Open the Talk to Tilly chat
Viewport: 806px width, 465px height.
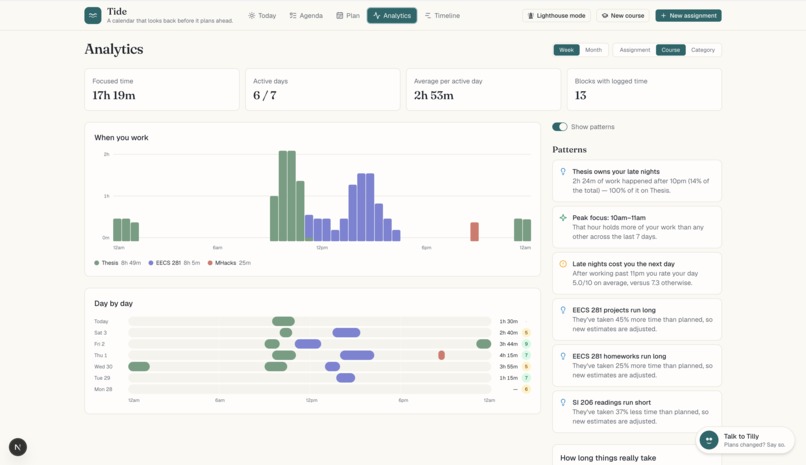coord(745,440)
